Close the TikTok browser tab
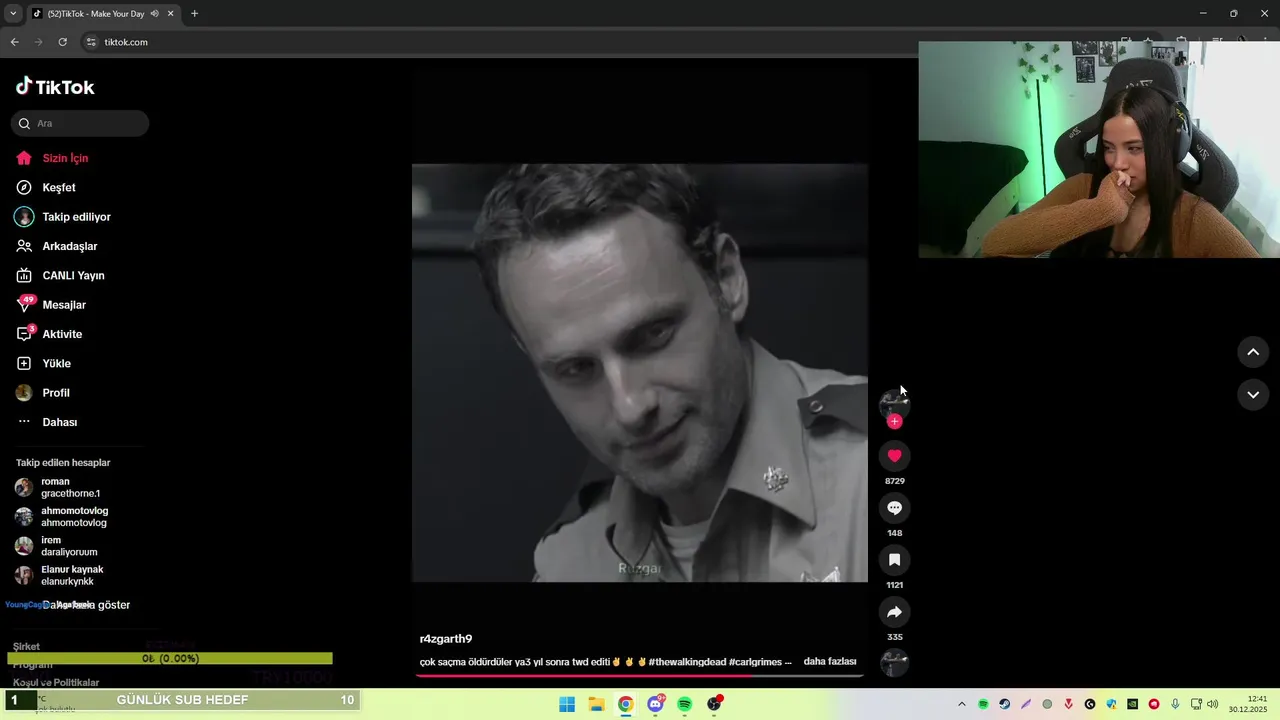1280x720 pixels. pos(171,14)
